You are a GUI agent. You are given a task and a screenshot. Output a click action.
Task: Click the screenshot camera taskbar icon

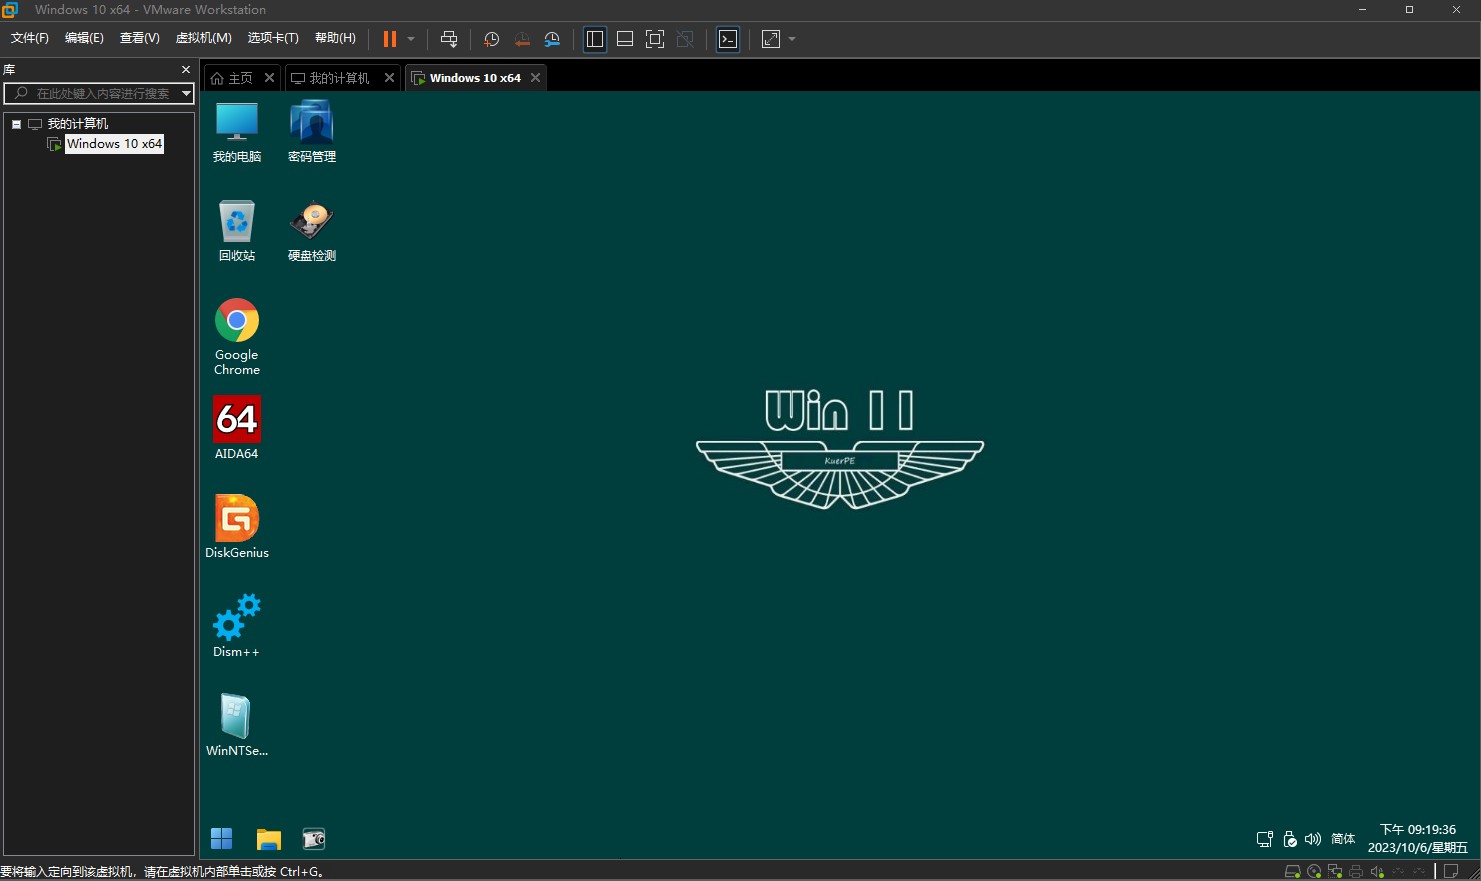coord(314,838)
